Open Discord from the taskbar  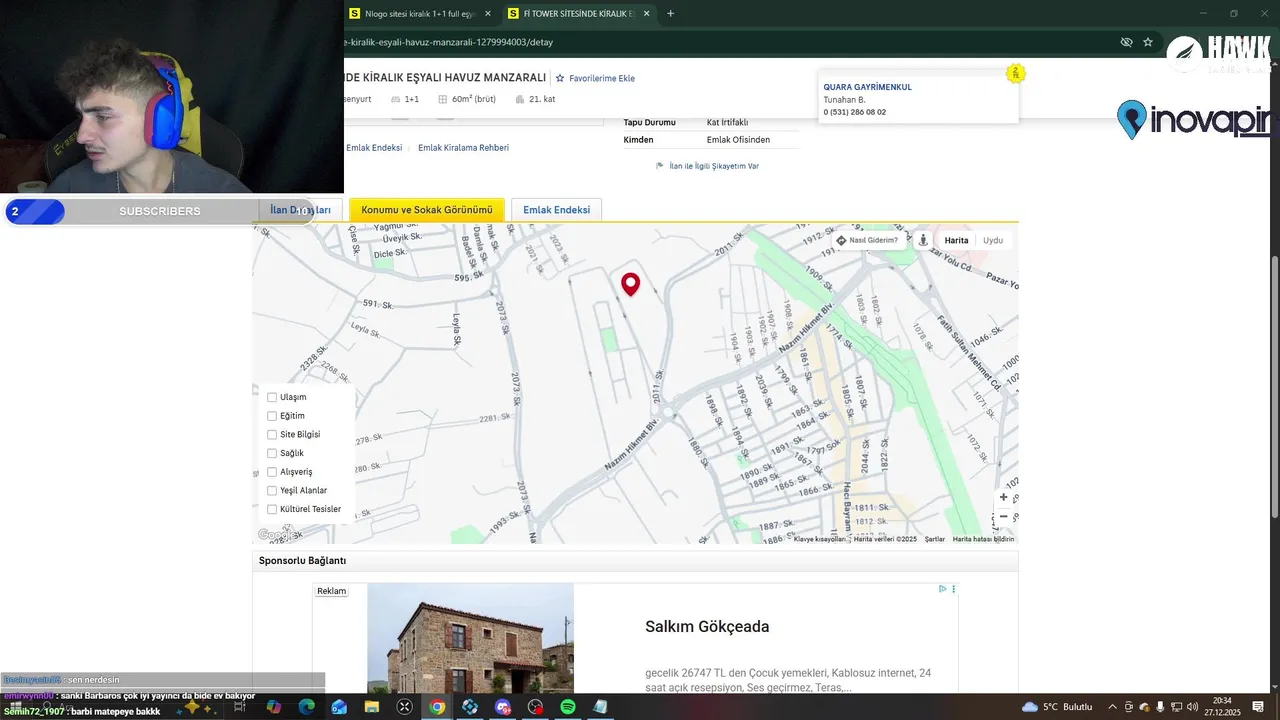coord(502,707)
